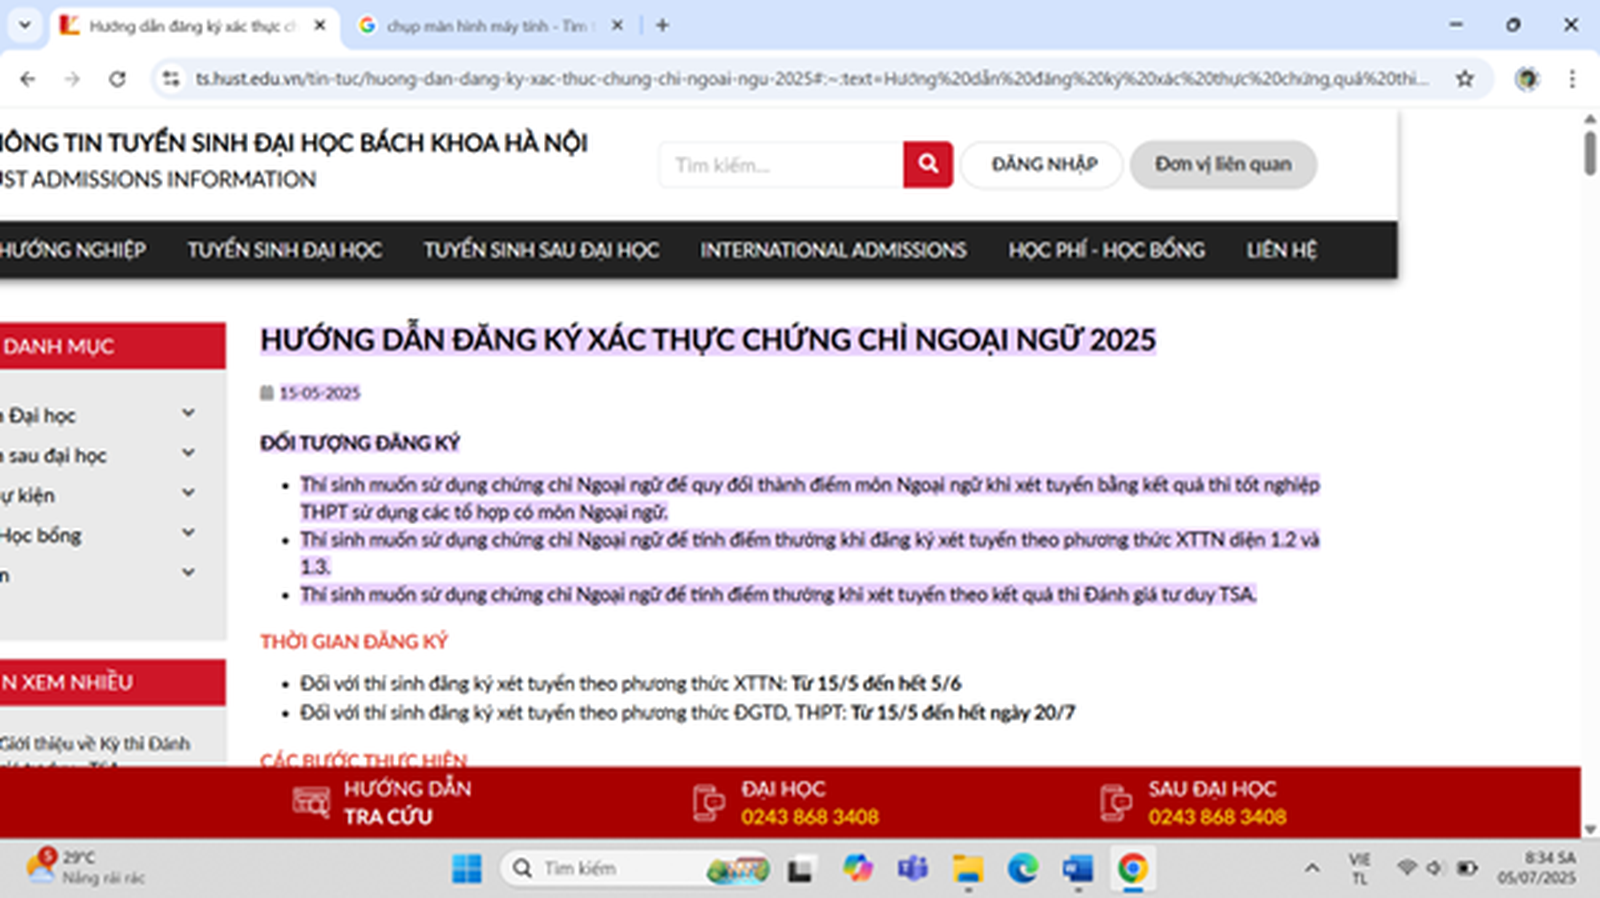Go back with the browser back arrow
This screenshot has height=898, width=1600.
[28, 79]
